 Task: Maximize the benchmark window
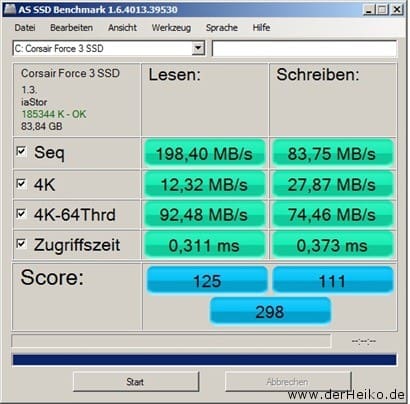(x=382, y=10)
